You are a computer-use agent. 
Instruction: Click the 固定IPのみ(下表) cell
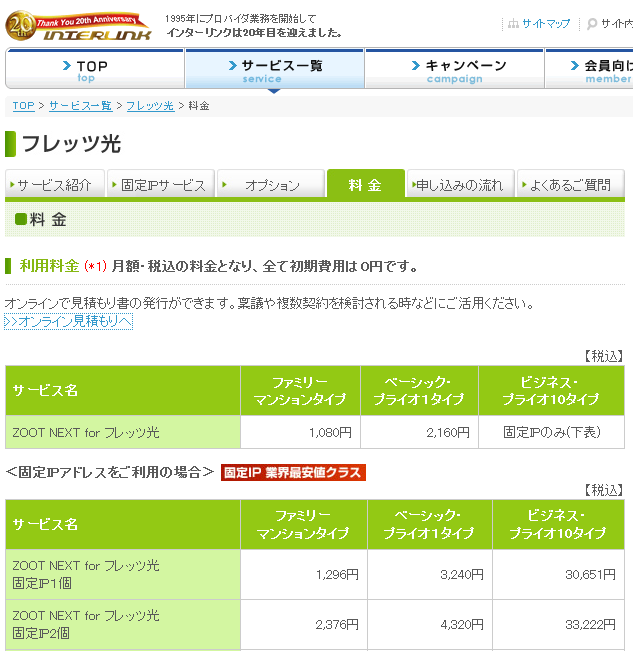[x=552, y=432]
